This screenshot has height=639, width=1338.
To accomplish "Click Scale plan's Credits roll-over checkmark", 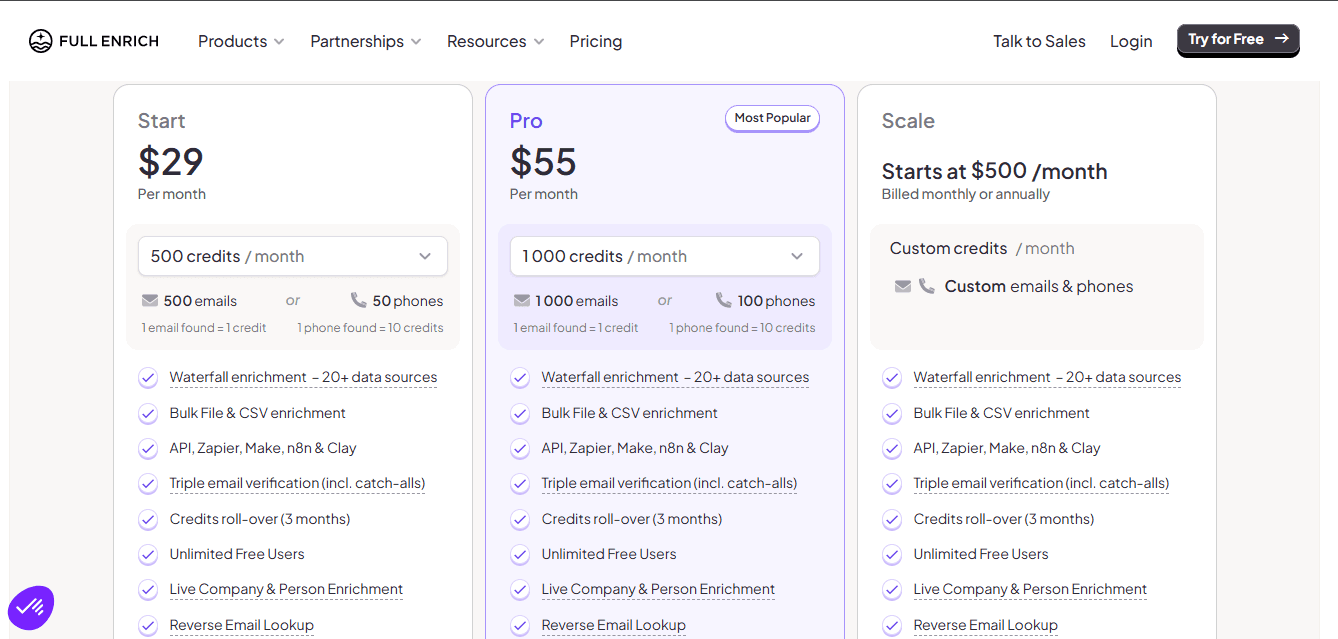I will click(892, 519).
